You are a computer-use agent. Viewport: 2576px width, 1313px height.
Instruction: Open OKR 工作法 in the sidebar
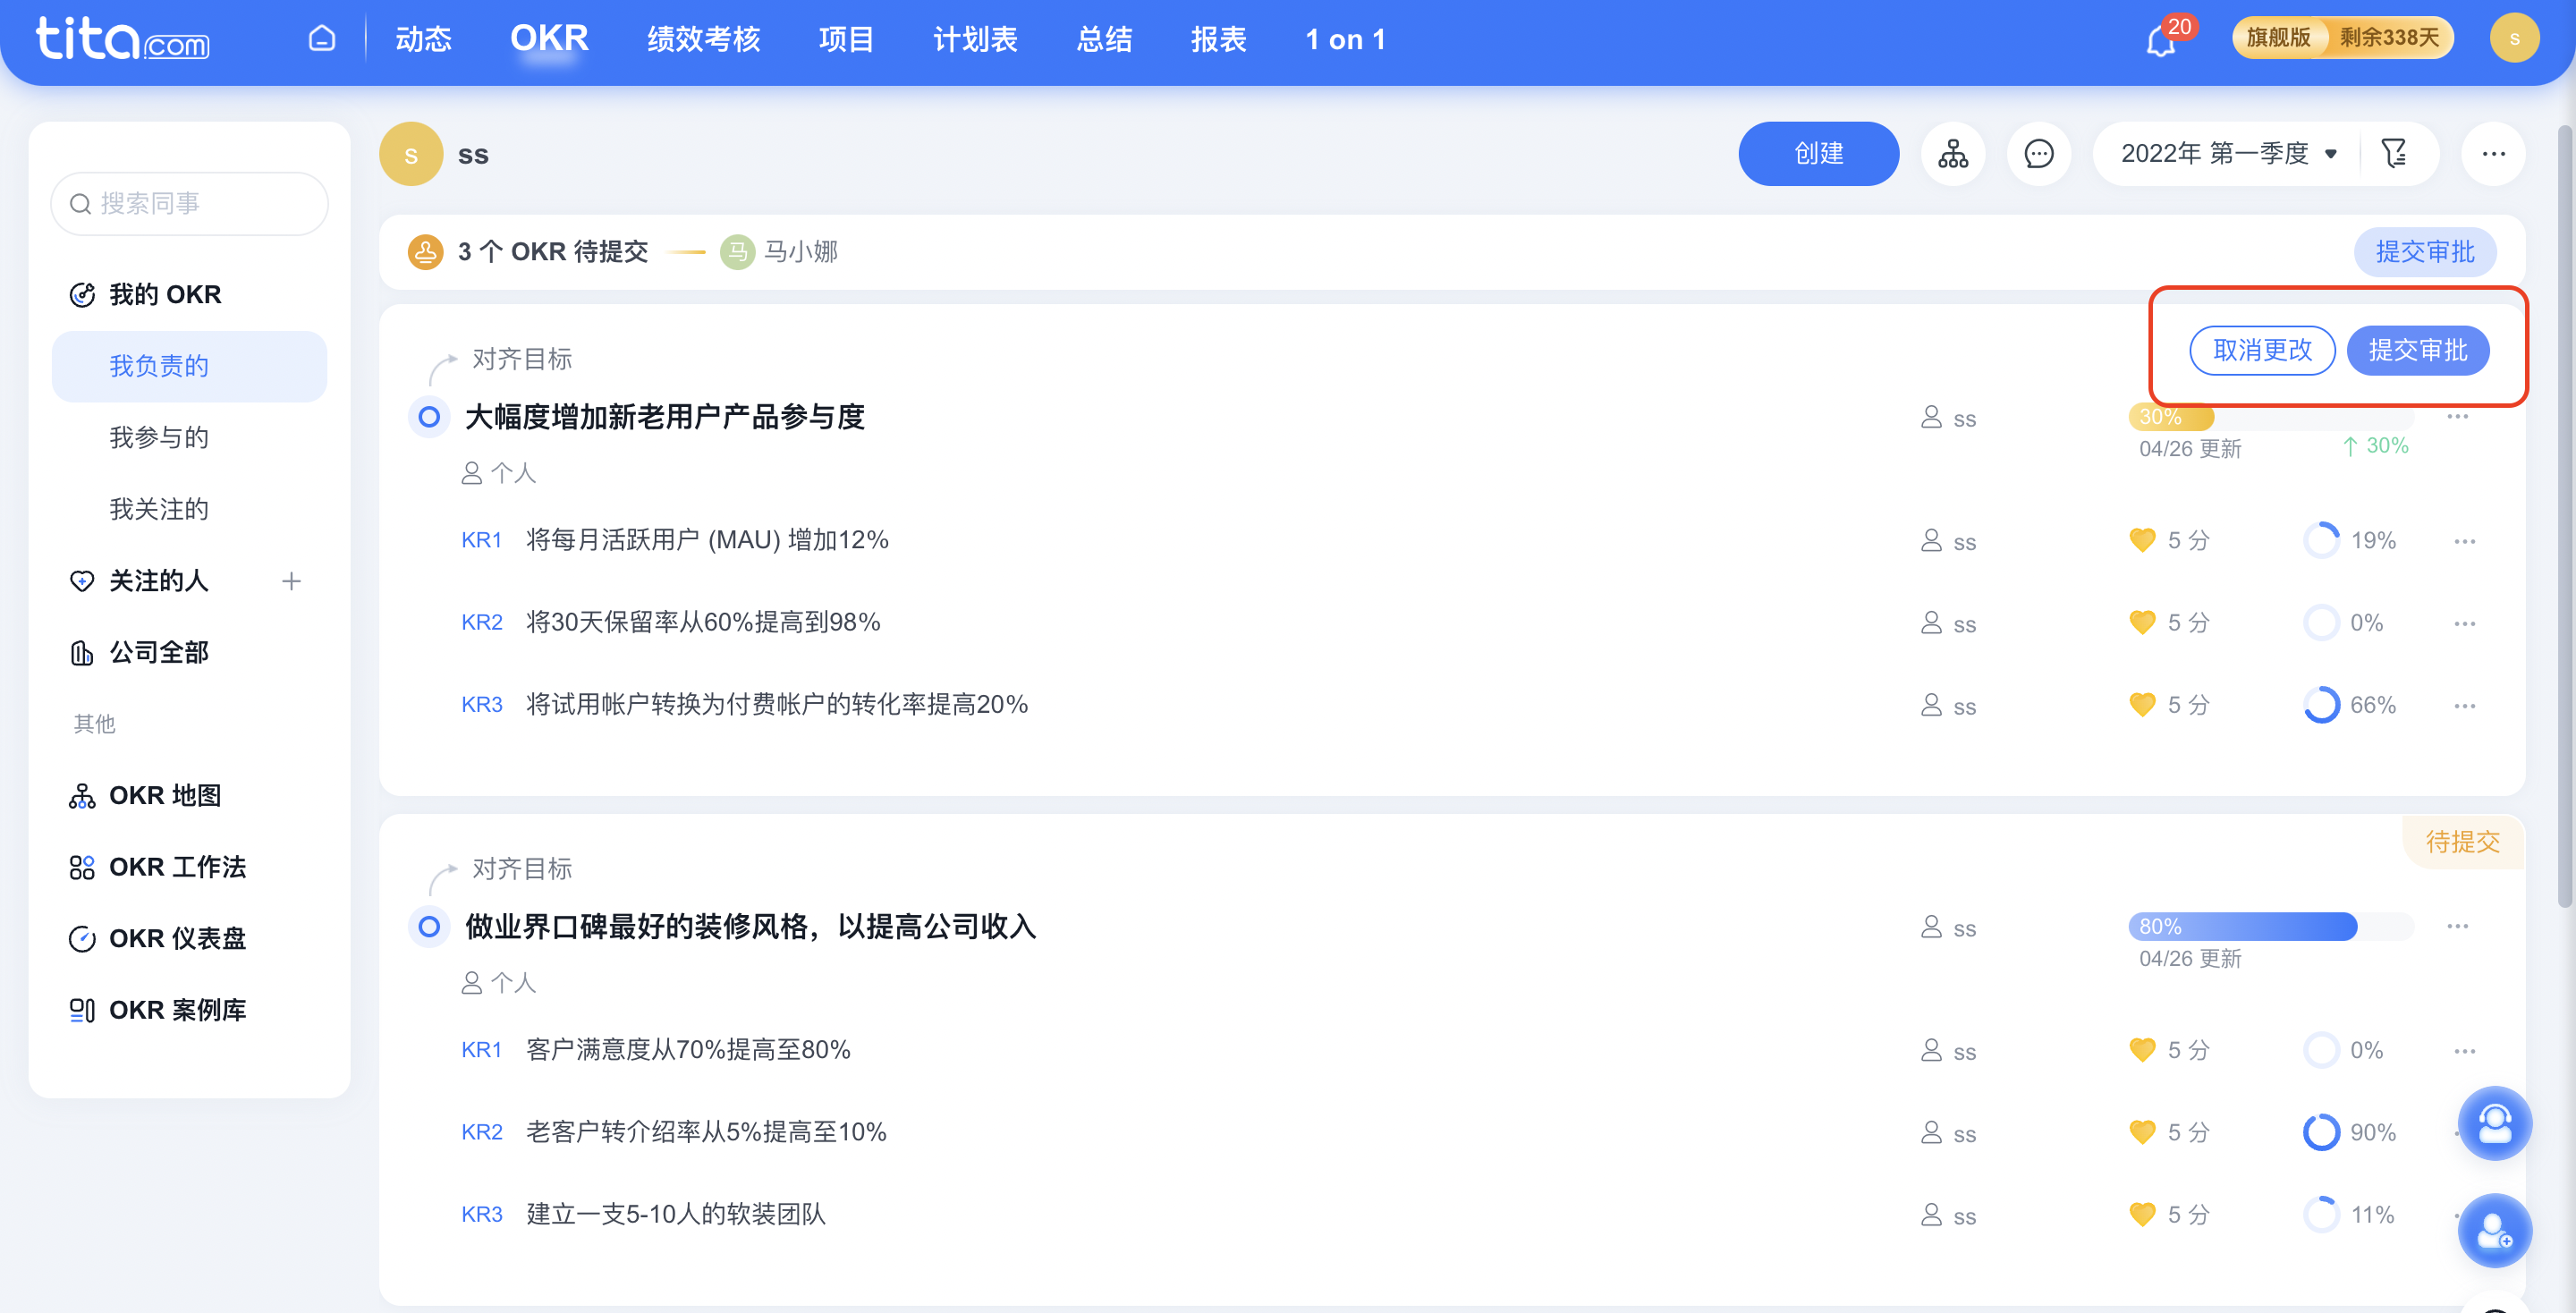tap(177, 867)
